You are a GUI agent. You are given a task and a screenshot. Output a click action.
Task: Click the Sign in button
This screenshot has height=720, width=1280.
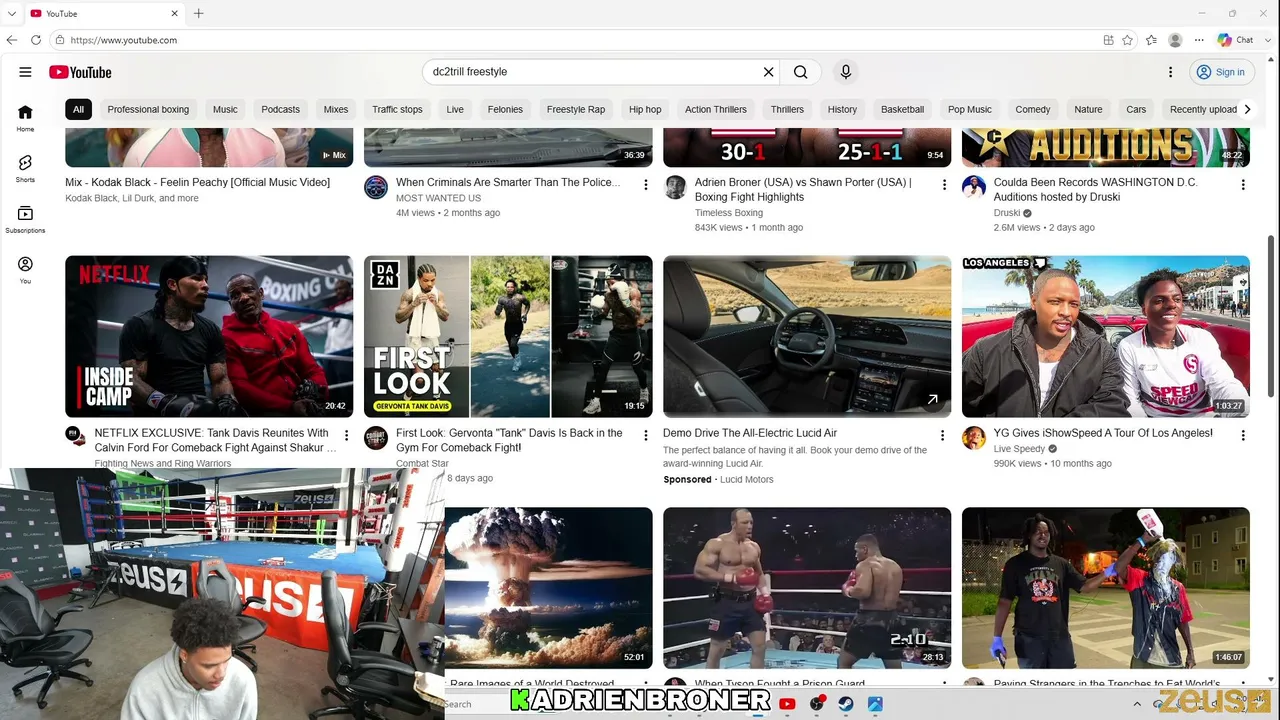[x=1220, y=72]
